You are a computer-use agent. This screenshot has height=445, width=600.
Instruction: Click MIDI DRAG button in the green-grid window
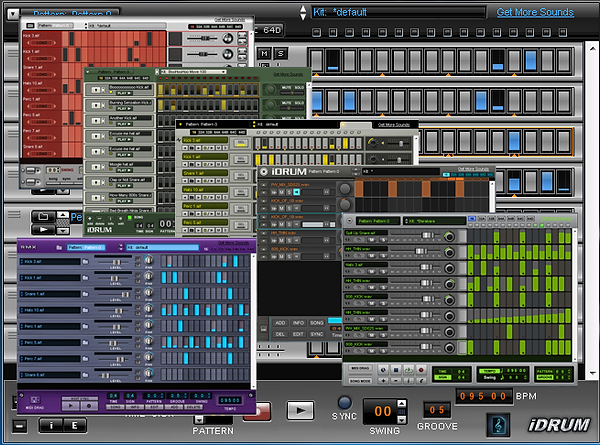360,368
